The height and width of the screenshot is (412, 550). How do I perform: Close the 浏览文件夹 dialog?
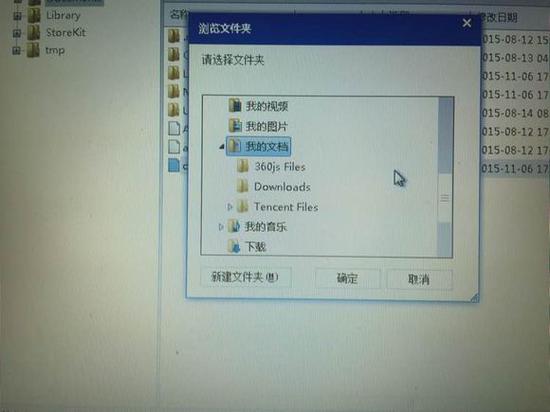[467, 23]
